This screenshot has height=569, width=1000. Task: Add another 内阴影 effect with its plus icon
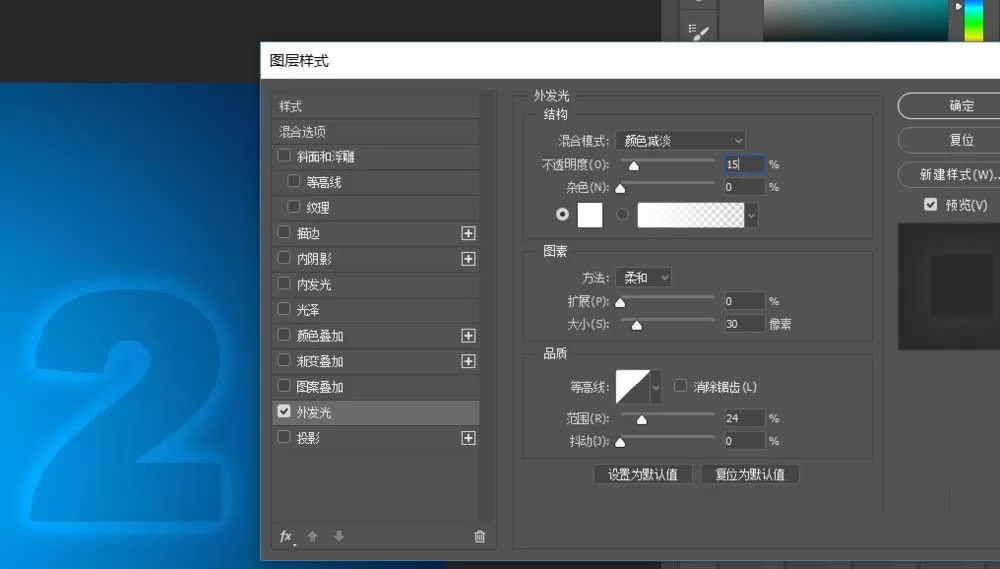point(468,259)
